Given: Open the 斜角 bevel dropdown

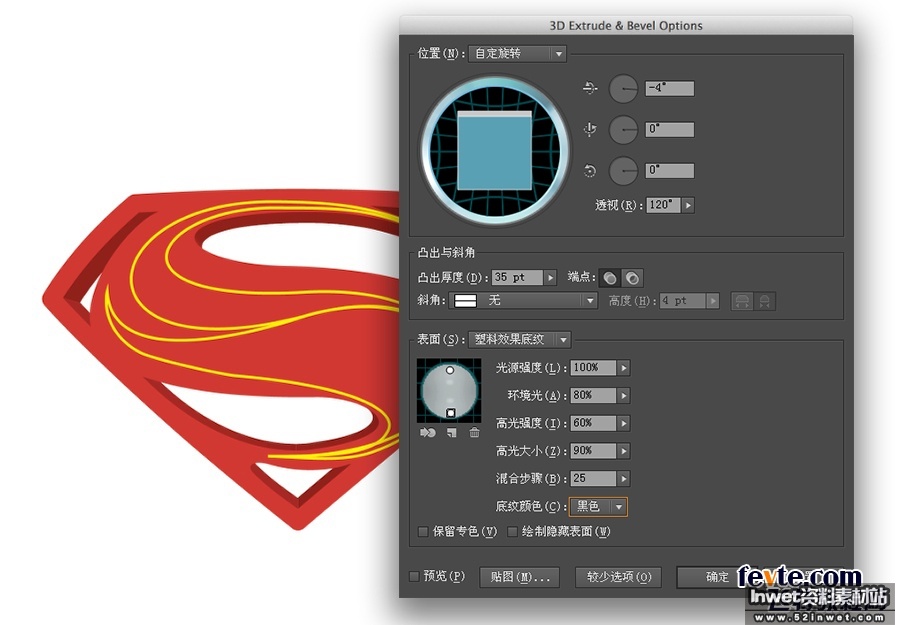Looking at the screenshot, I should [523, 301].
